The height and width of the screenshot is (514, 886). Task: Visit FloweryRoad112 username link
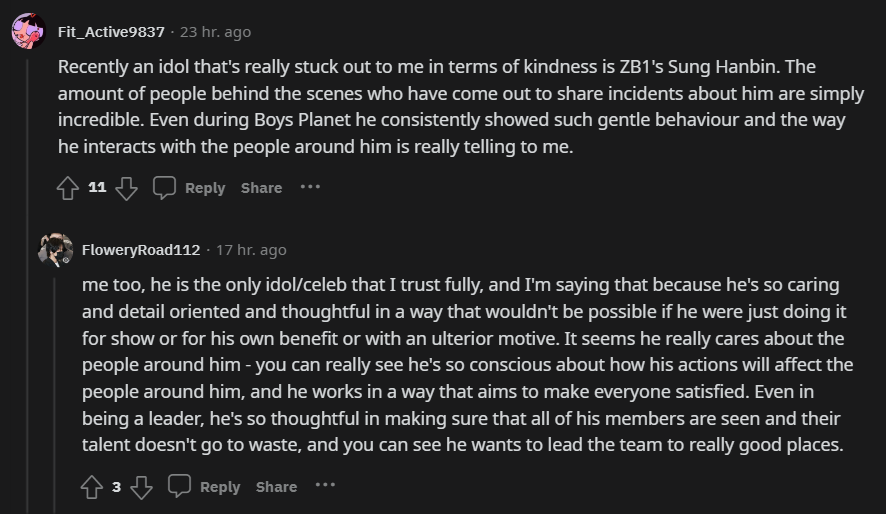click(141, 250)
